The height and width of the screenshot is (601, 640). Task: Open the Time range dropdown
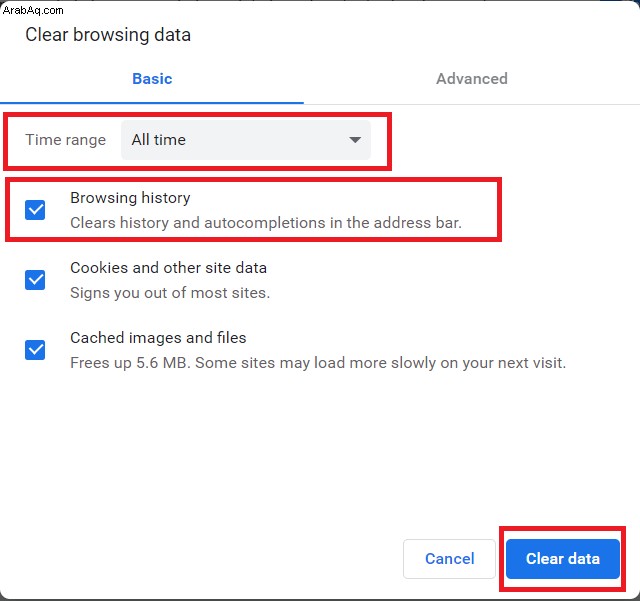(246, 140)
